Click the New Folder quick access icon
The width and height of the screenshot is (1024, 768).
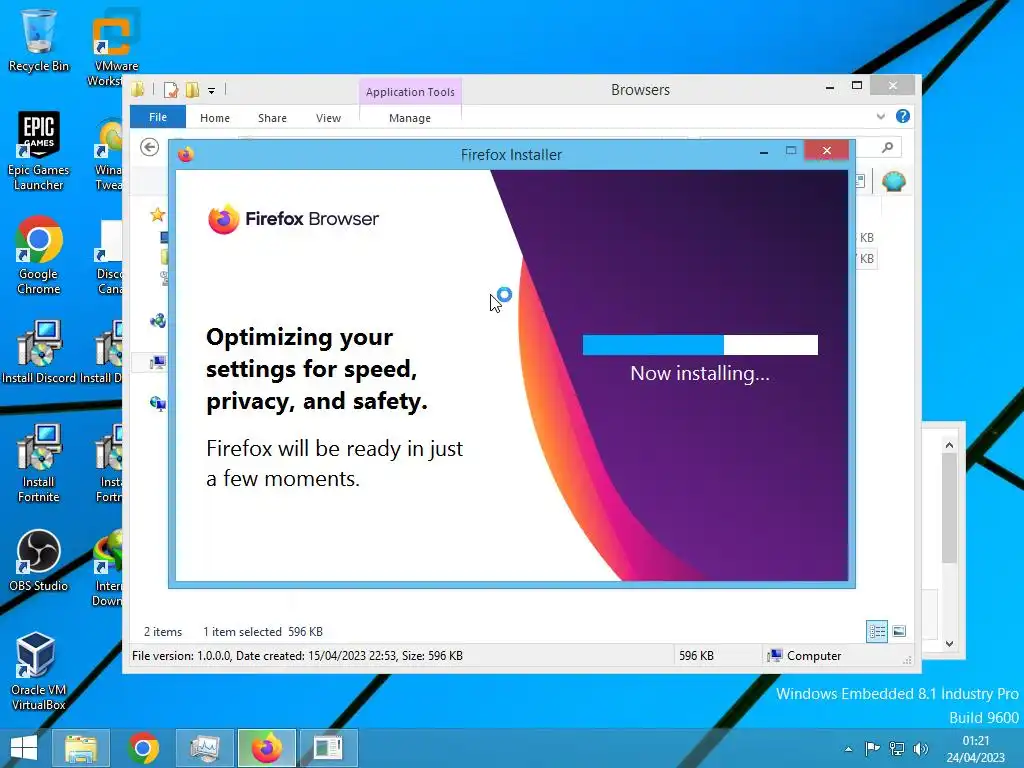click(x=192, y=90)
